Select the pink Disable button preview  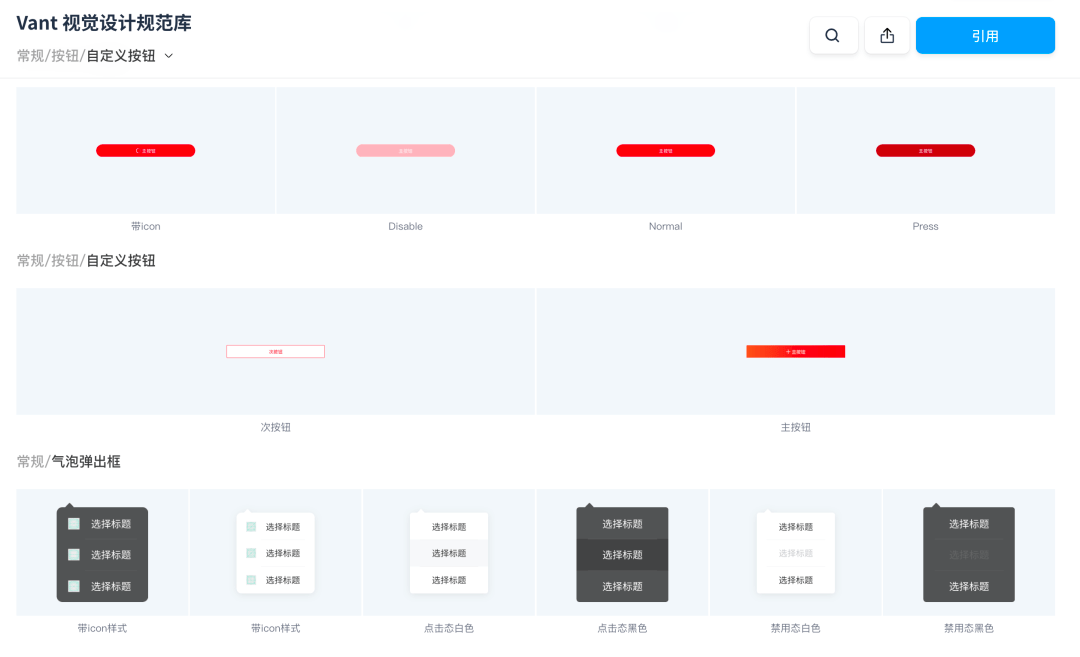click(x=405, y=151)
